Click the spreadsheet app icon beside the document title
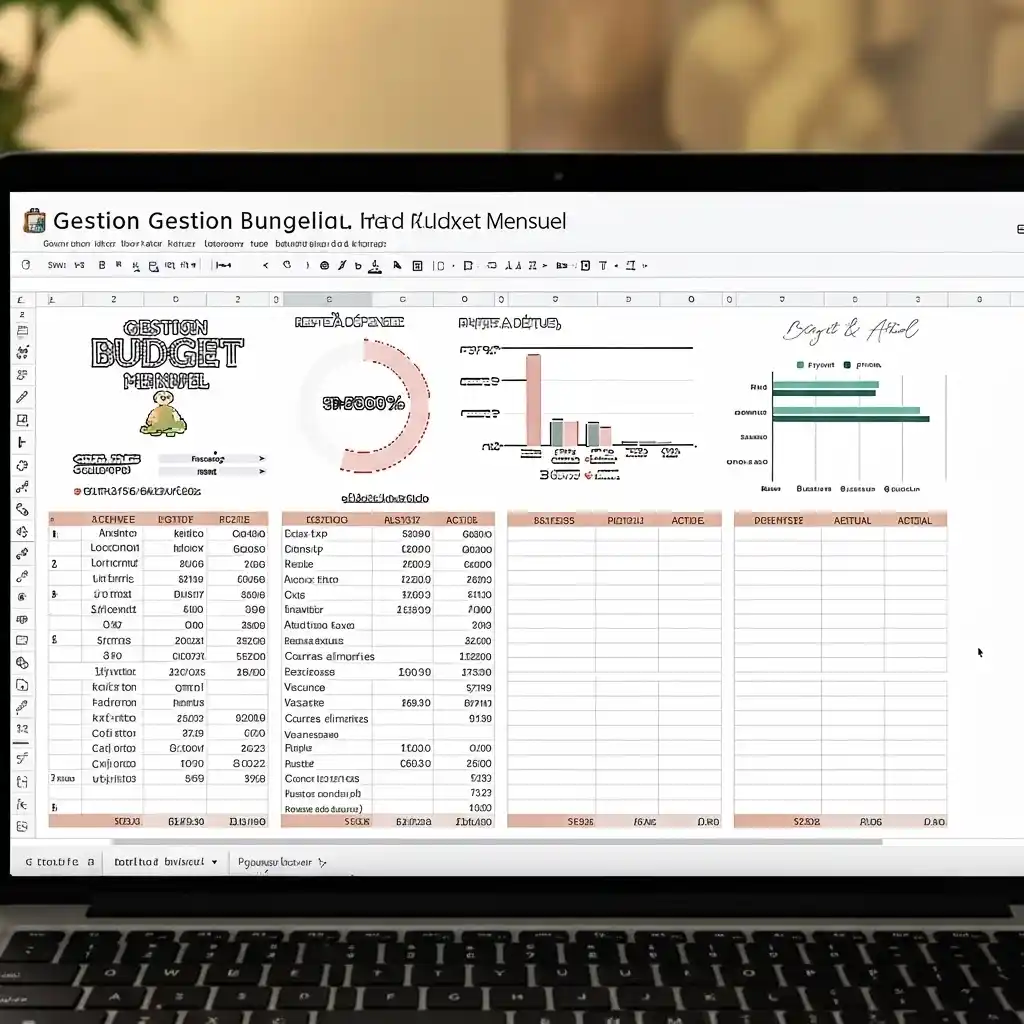The height and width of the screenshot is (1024, 1024). [x=34, y=220]
